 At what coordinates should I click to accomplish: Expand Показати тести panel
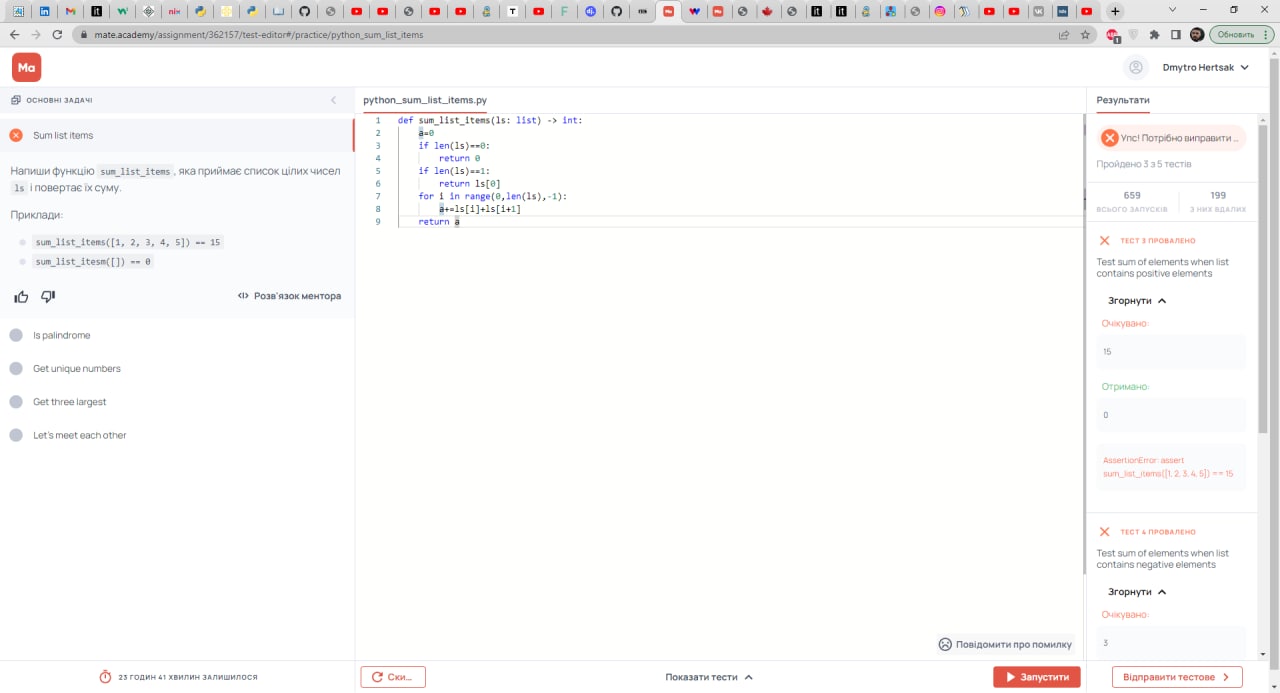pos(709,677)
